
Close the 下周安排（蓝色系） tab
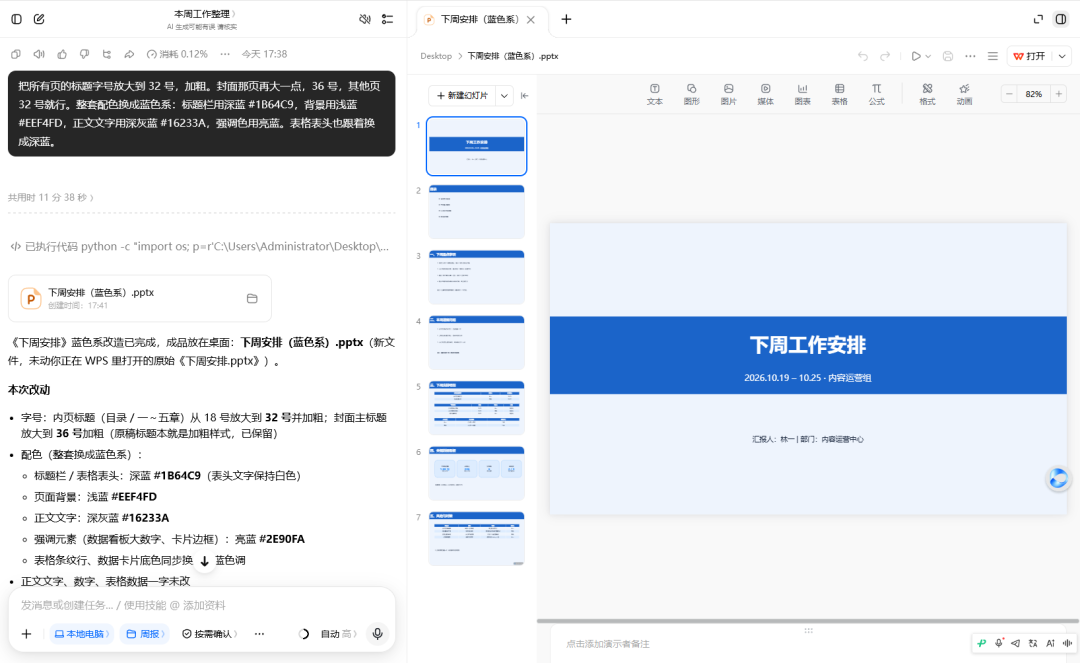coord(531,20)
